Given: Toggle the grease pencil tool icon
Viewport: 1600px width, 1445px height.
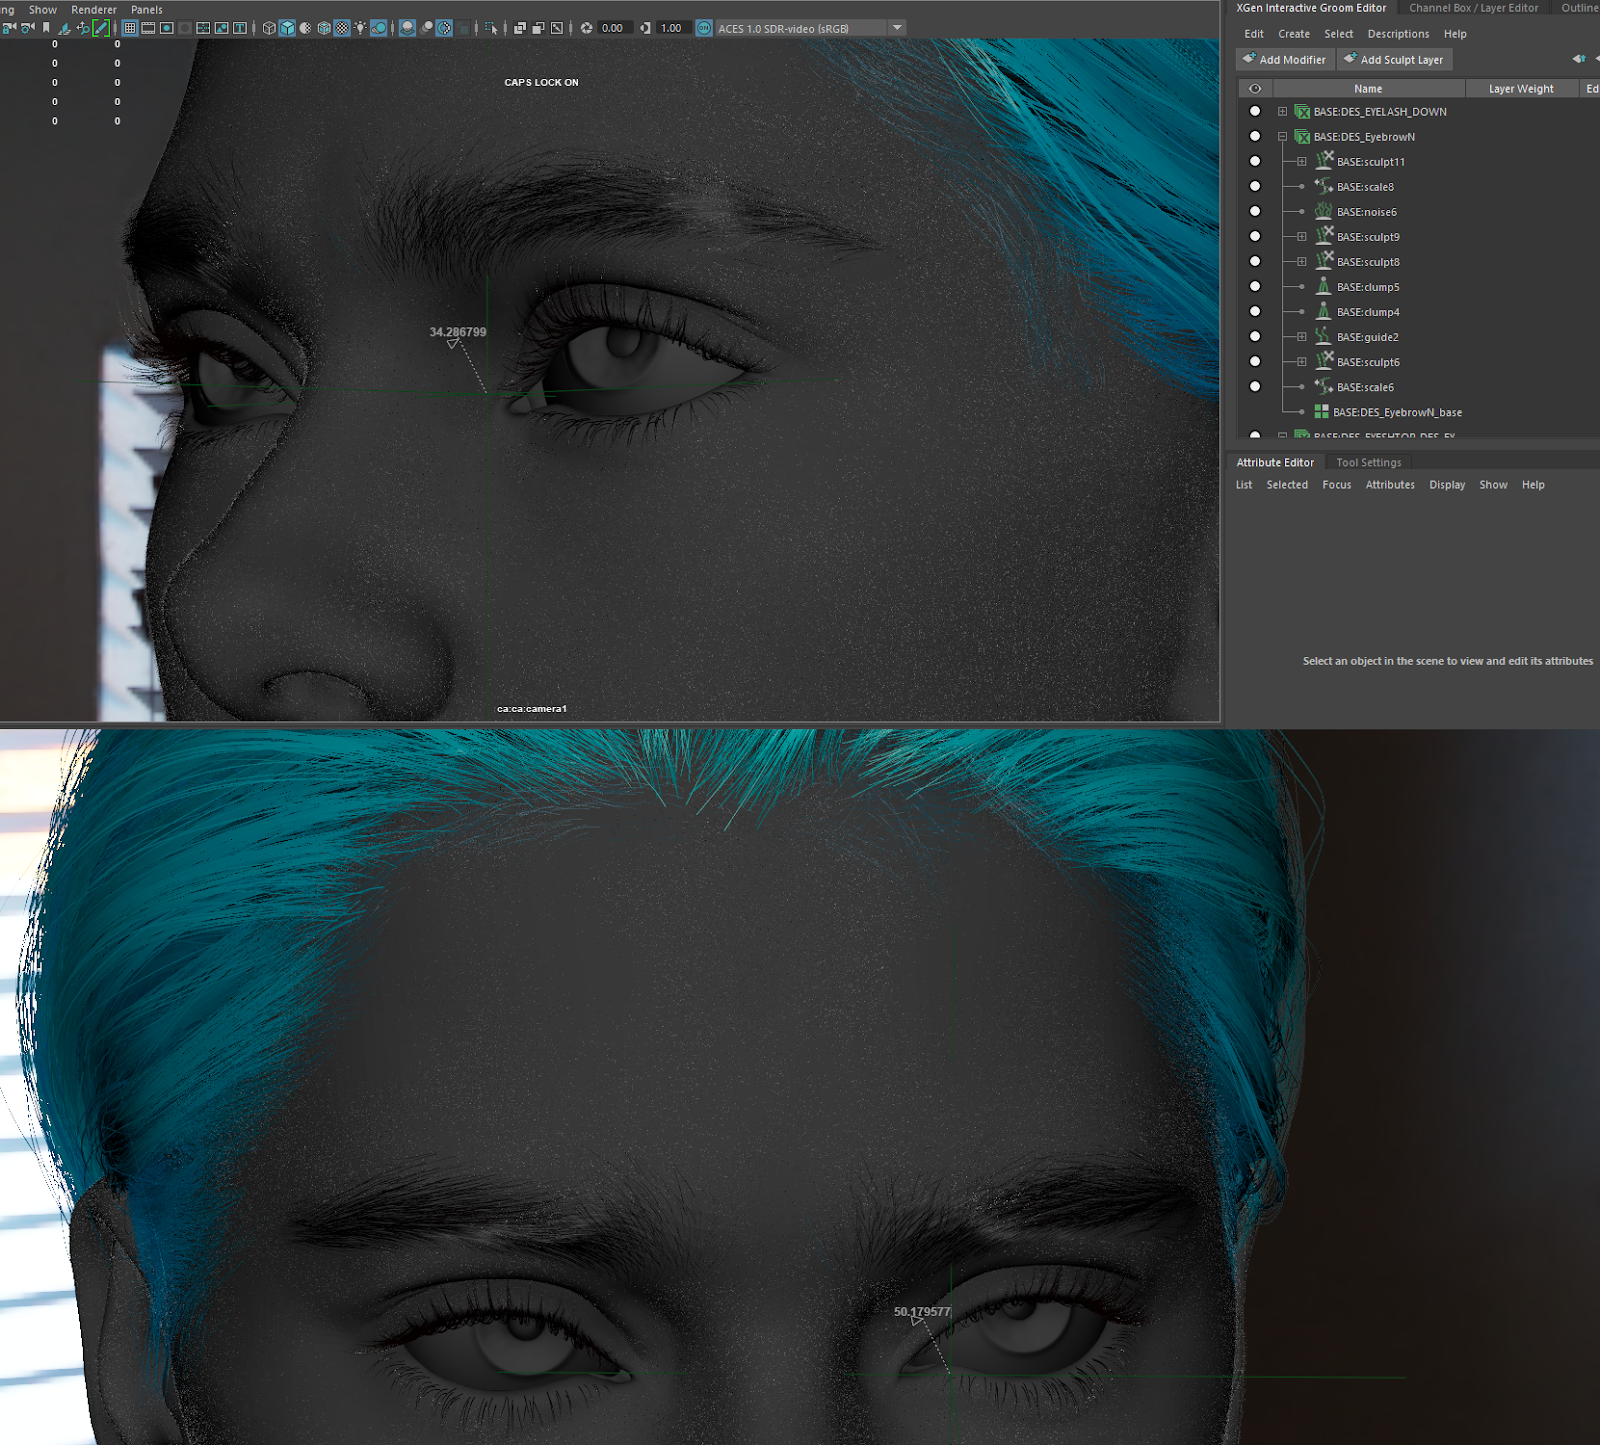Looking at the screenshot, I should [100, 28].
